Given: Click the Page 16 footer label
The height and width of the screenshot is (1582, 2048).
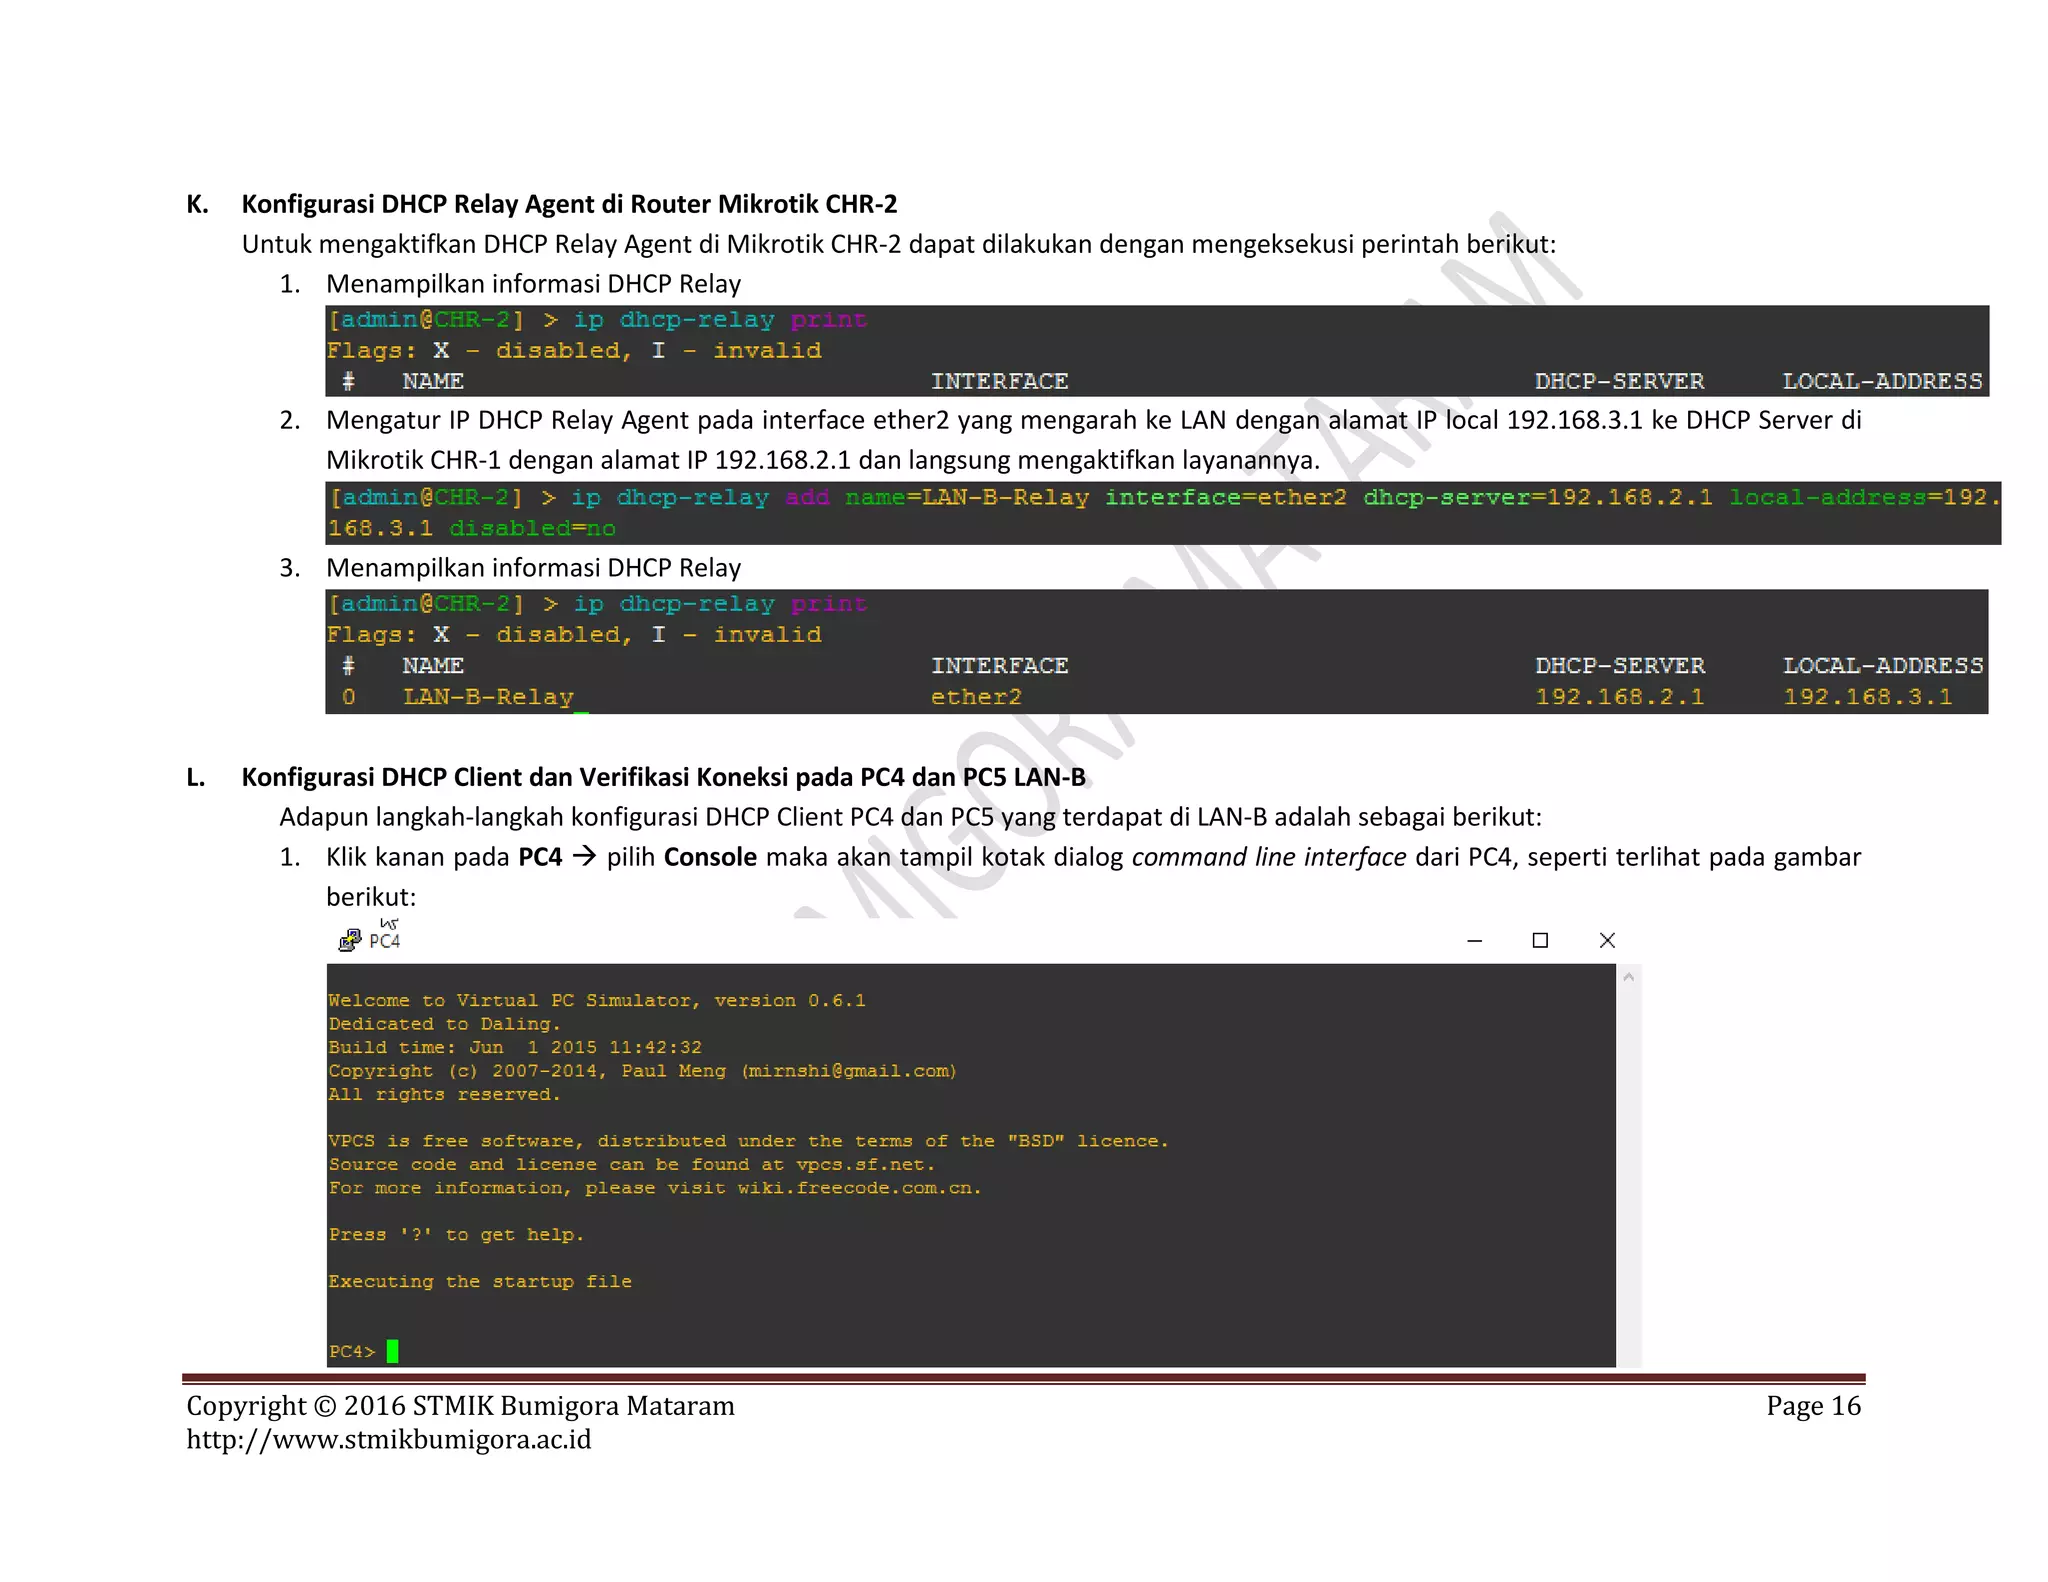Looking at the screenshot, I should click(x=1813, y=1406).
